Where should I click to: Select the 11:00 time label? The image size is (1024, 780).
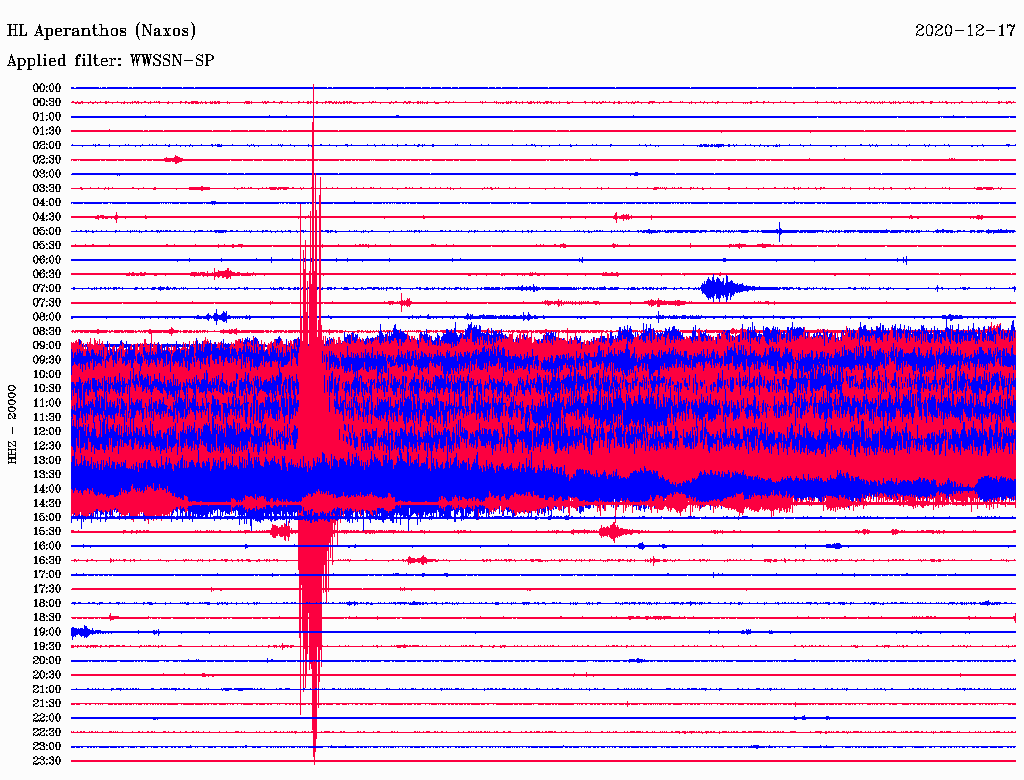[x=47, y=403]
